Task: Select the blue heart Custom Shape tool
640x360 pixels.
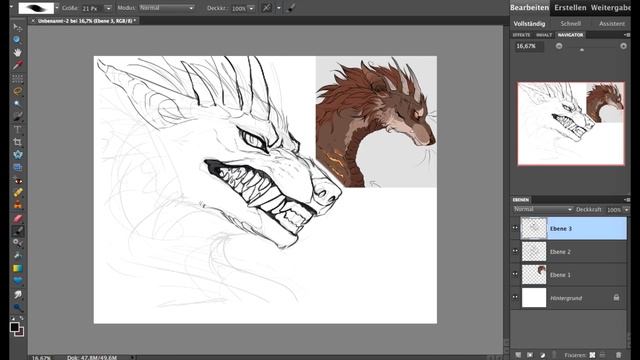Action: 17,280
